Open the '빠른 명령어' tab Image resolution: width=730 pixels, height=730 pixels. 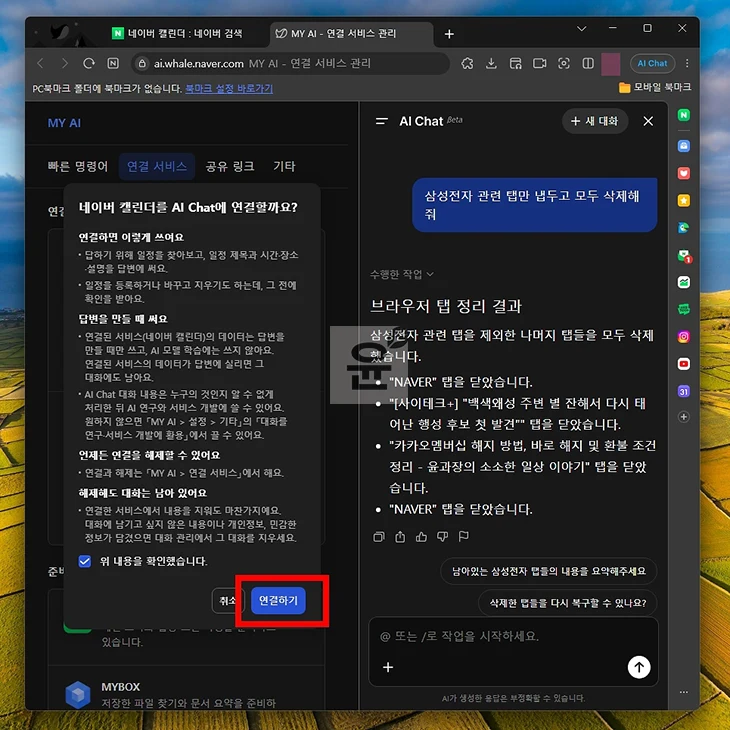pyautogui.click(x=78, y=166)
